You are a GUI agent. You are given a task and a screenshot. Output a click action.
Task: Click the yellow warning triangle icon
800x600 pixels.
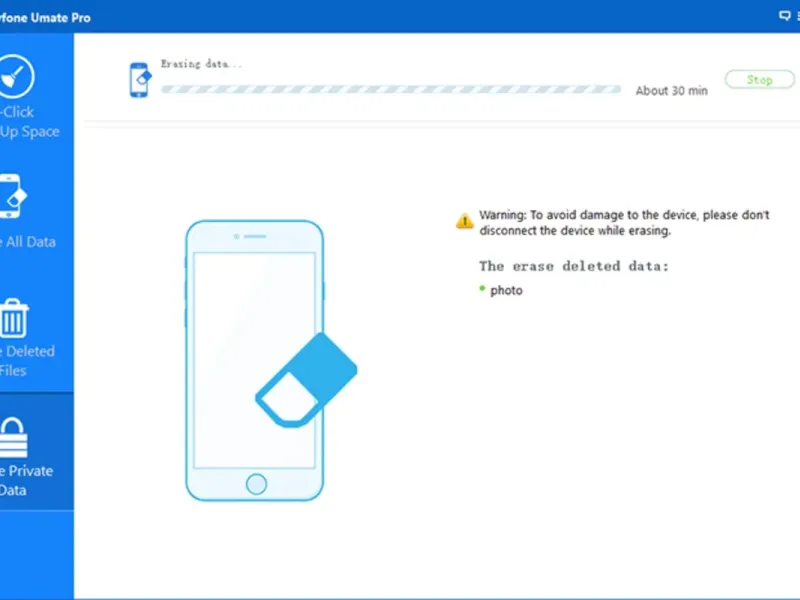pos(464,221)
